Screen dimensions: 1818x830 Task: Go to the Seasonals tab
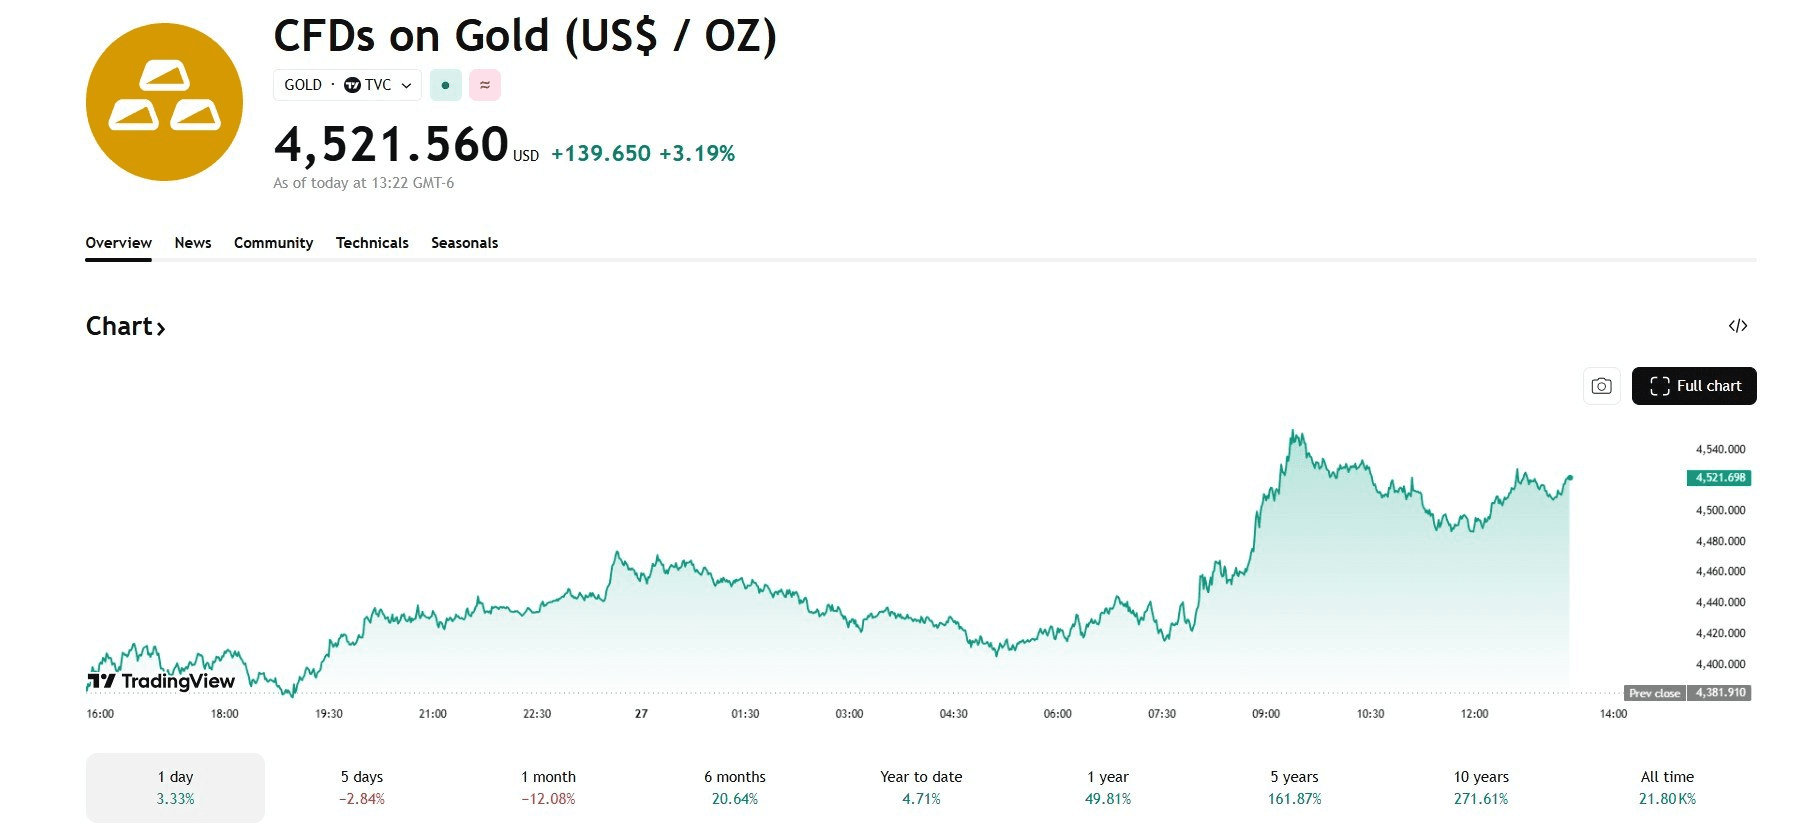point(464,243)
